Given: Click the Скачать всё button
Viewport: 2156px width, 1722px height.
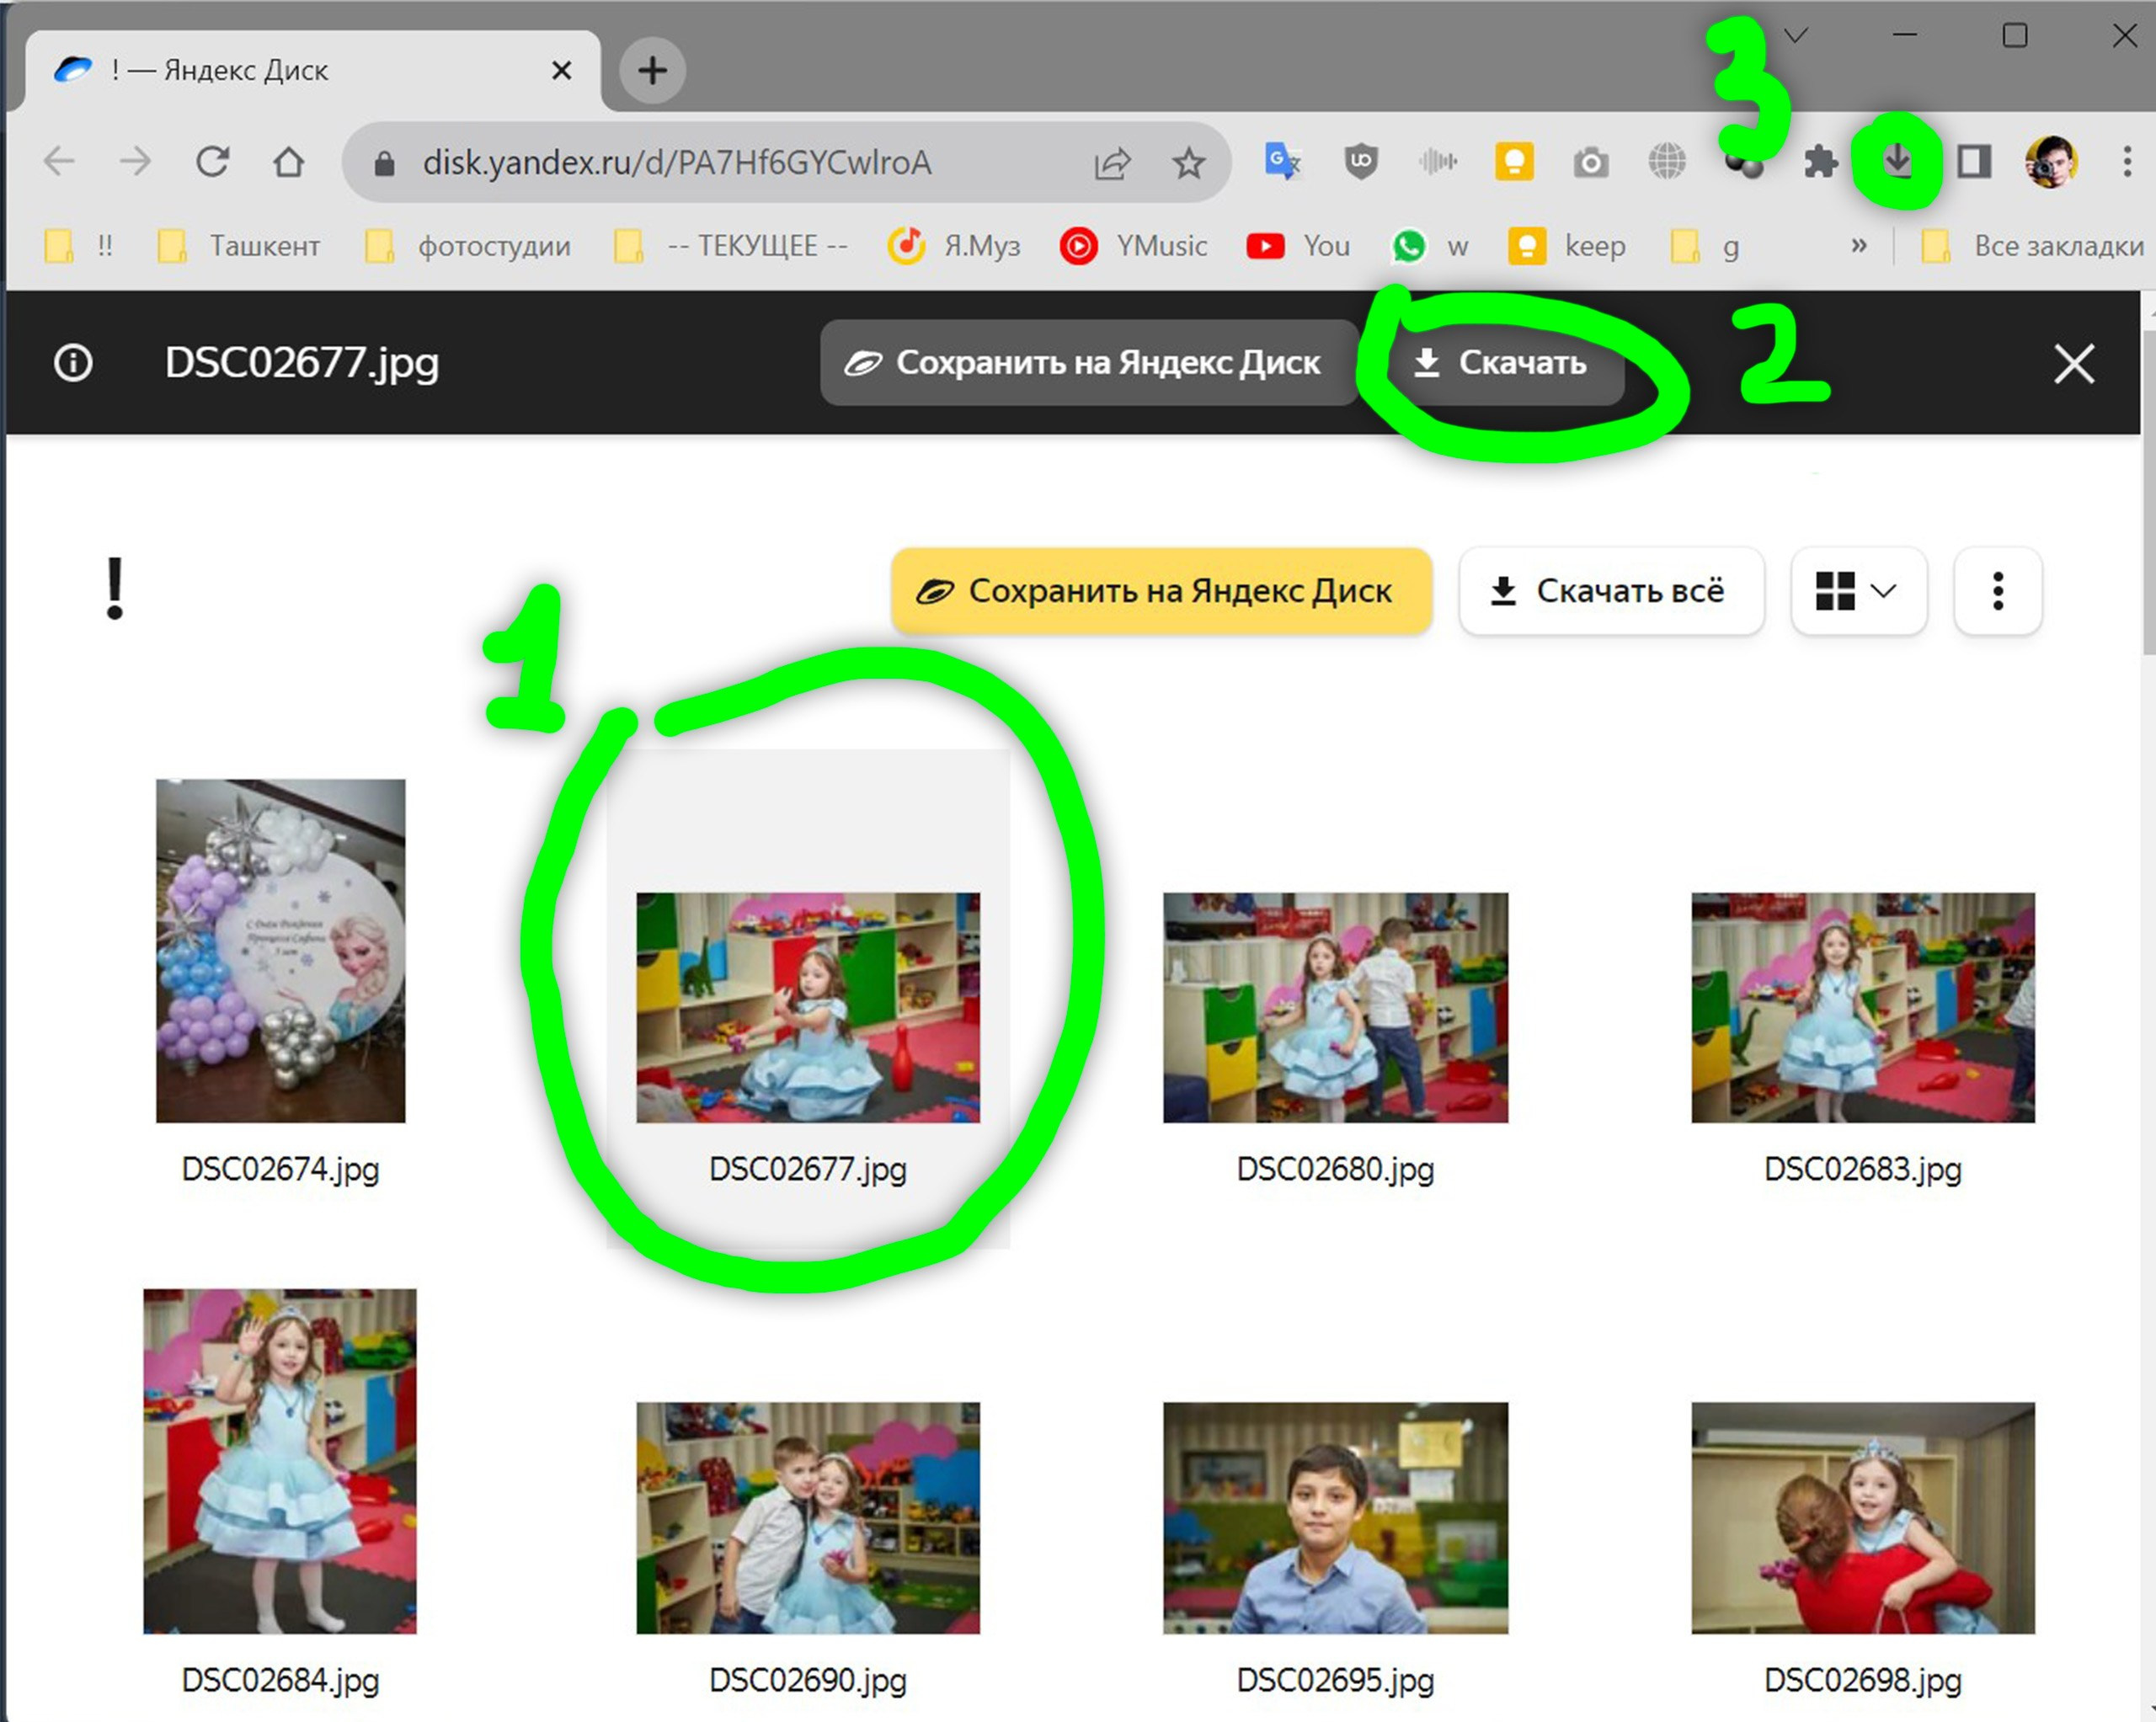Looking at the screenshot, I should click(x=1610, y=591).
